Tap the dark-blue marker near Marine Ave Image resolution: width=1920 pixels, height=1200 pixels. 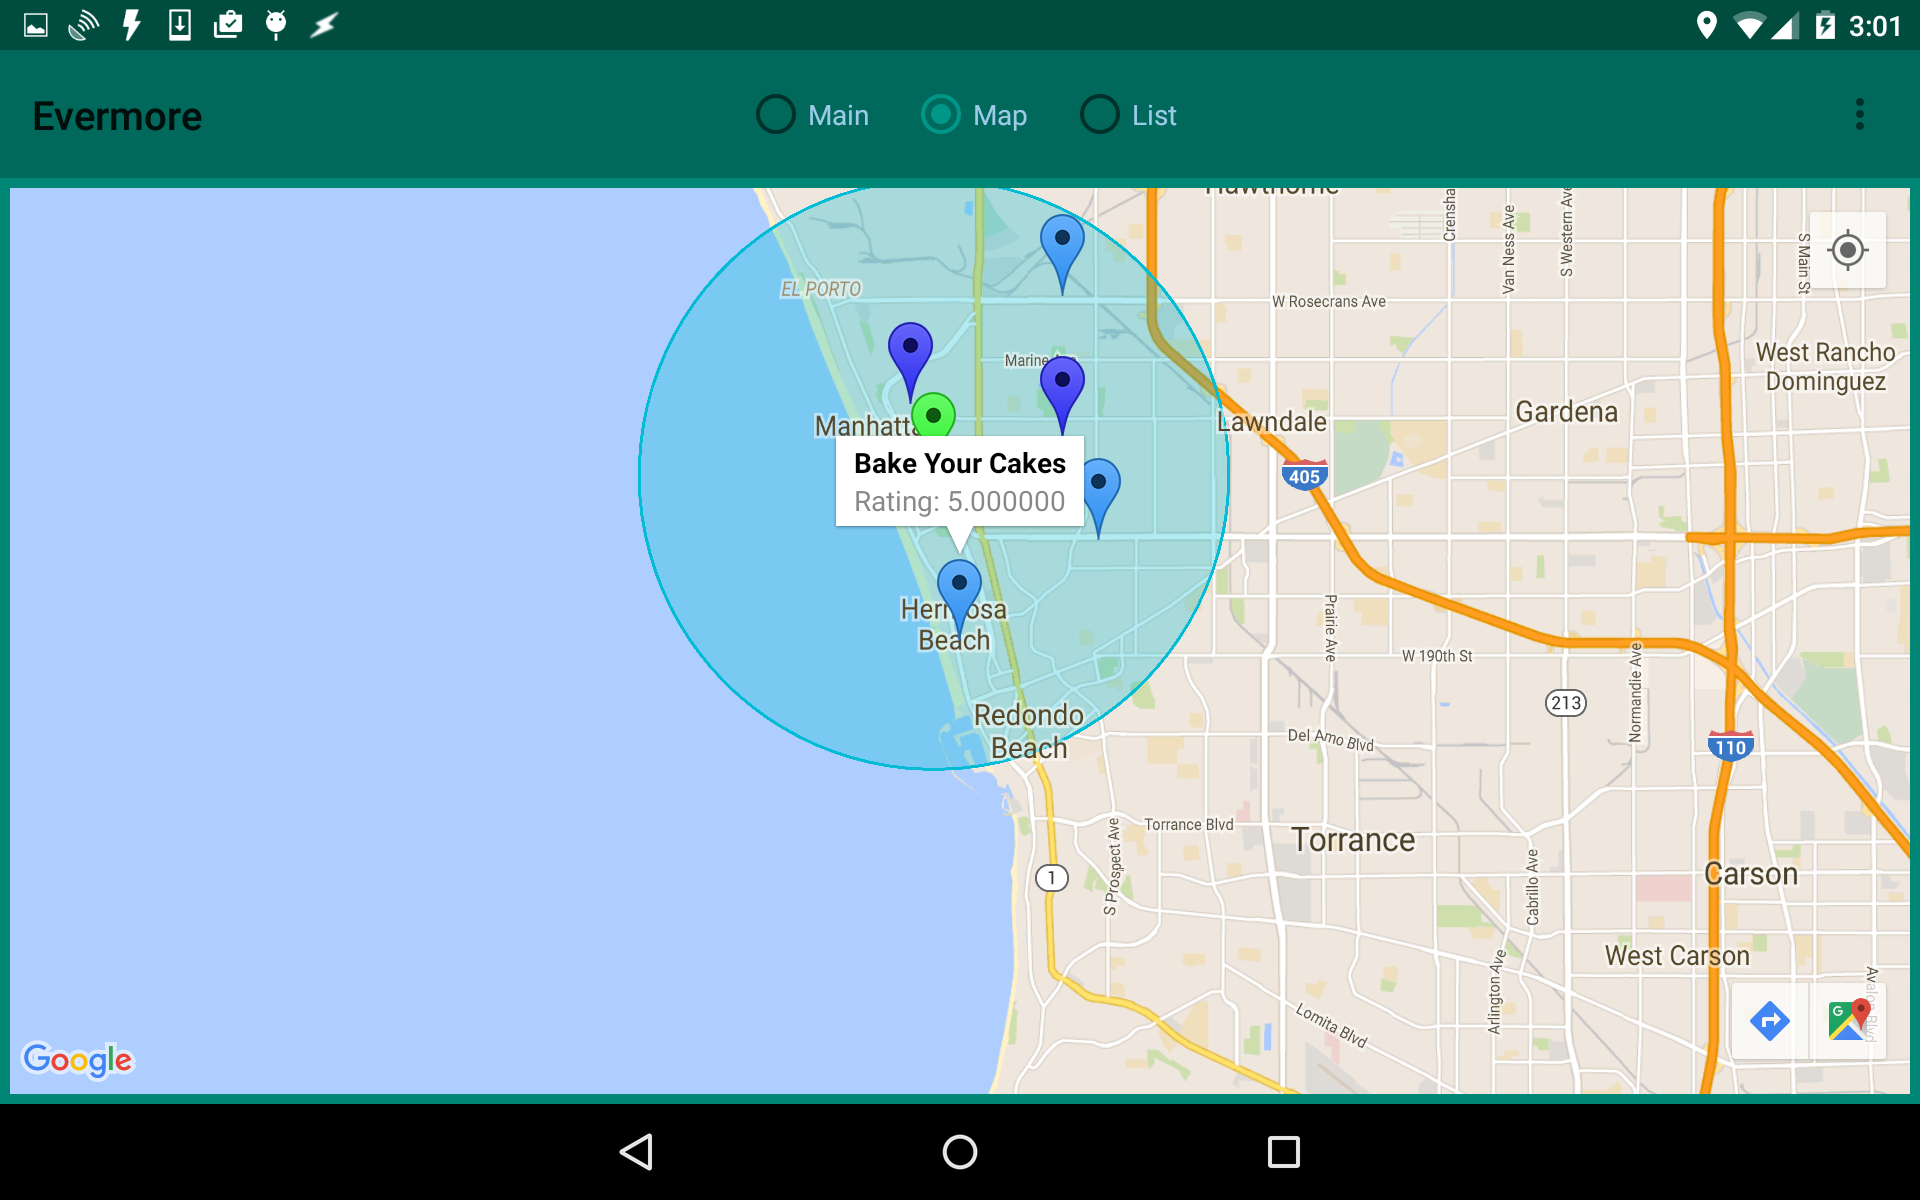(1062, 384)
